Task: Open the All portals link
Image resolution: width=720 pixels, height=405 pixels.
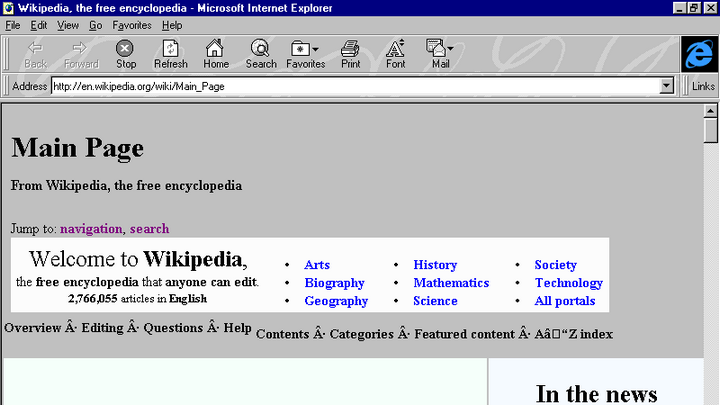Action: coord(564,301)
